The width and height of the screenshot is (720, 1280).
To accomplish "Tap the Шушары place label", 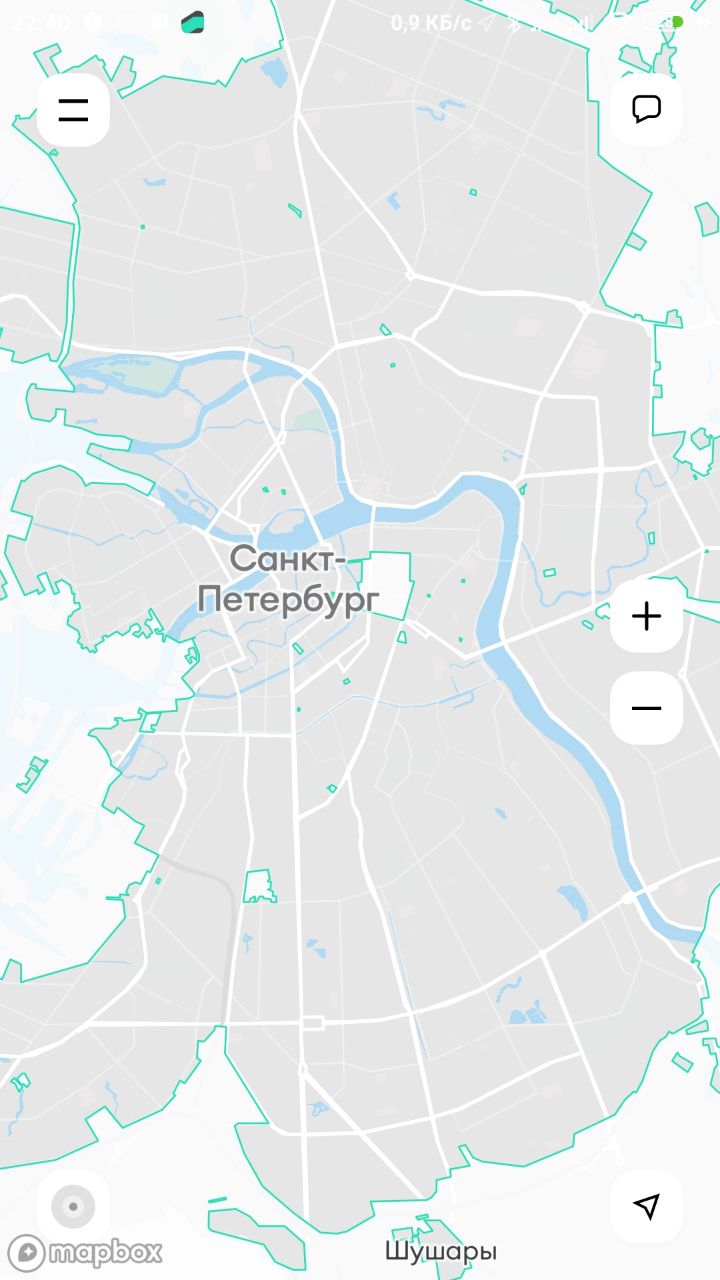I will 441,1251.
